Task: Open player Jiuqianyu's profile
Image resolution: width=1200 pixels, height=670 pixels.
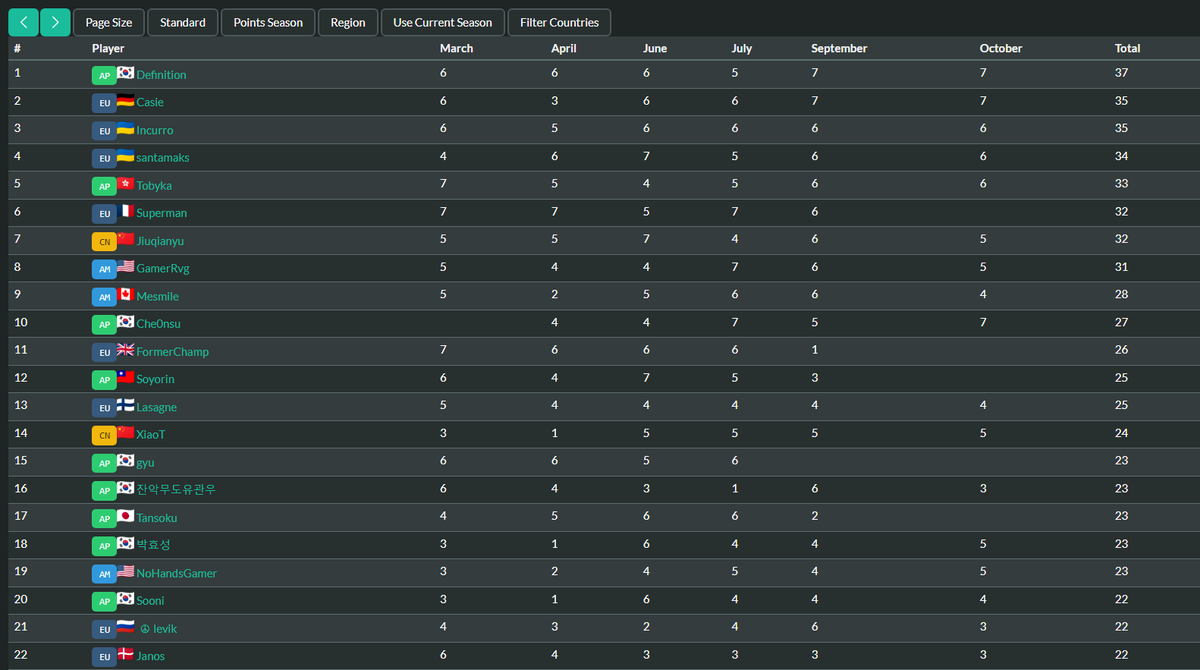Action: (160, 241)
